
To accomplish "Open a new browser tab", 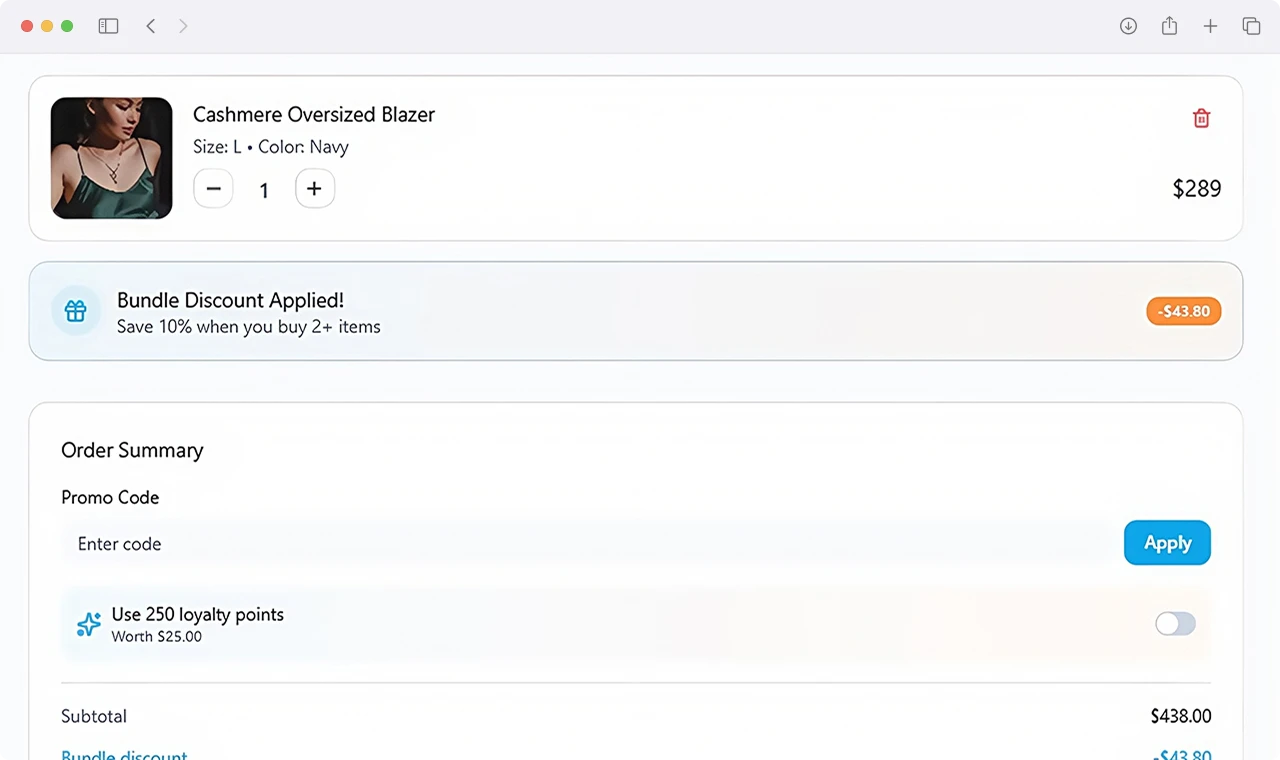I will click(1210, 26).
